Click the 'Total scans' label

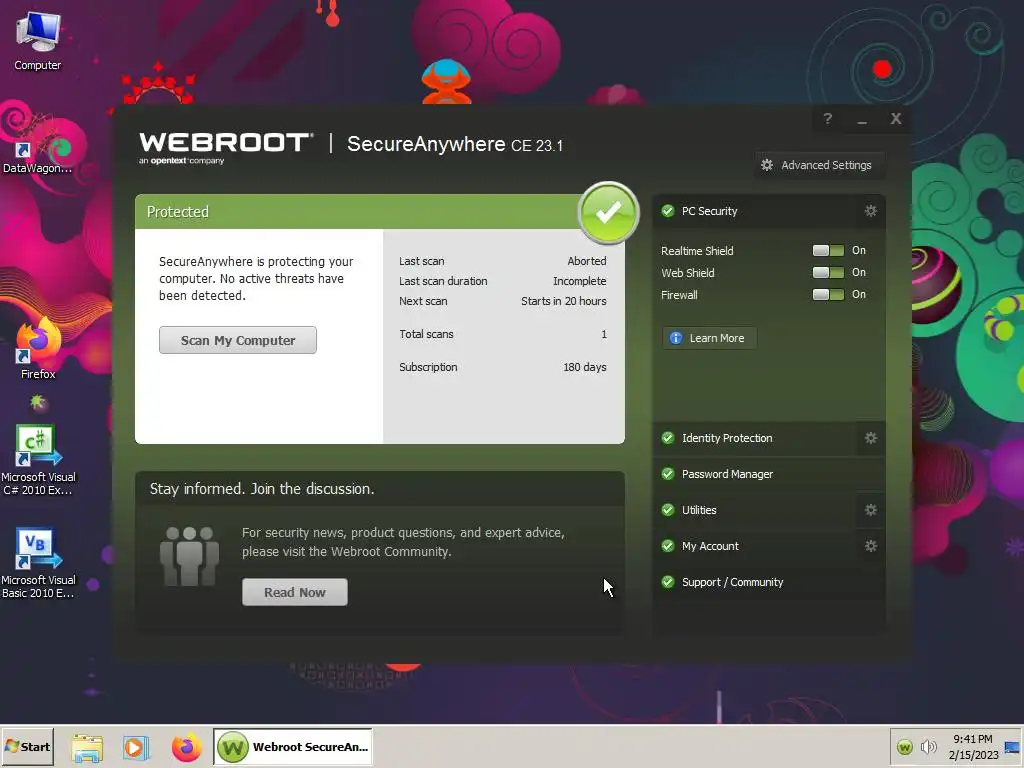[426, 334]
